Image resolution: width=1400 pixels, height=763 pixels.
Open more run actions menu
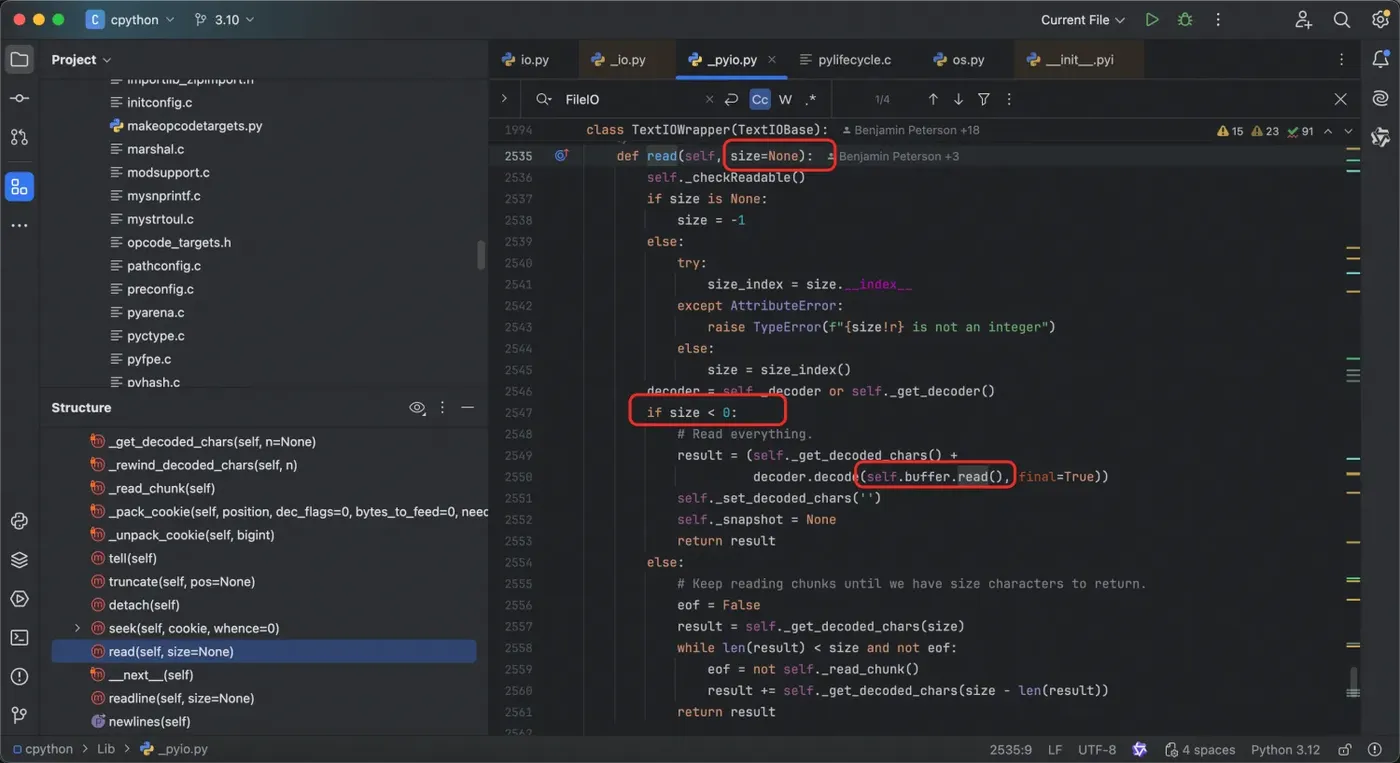point(1219,20)
